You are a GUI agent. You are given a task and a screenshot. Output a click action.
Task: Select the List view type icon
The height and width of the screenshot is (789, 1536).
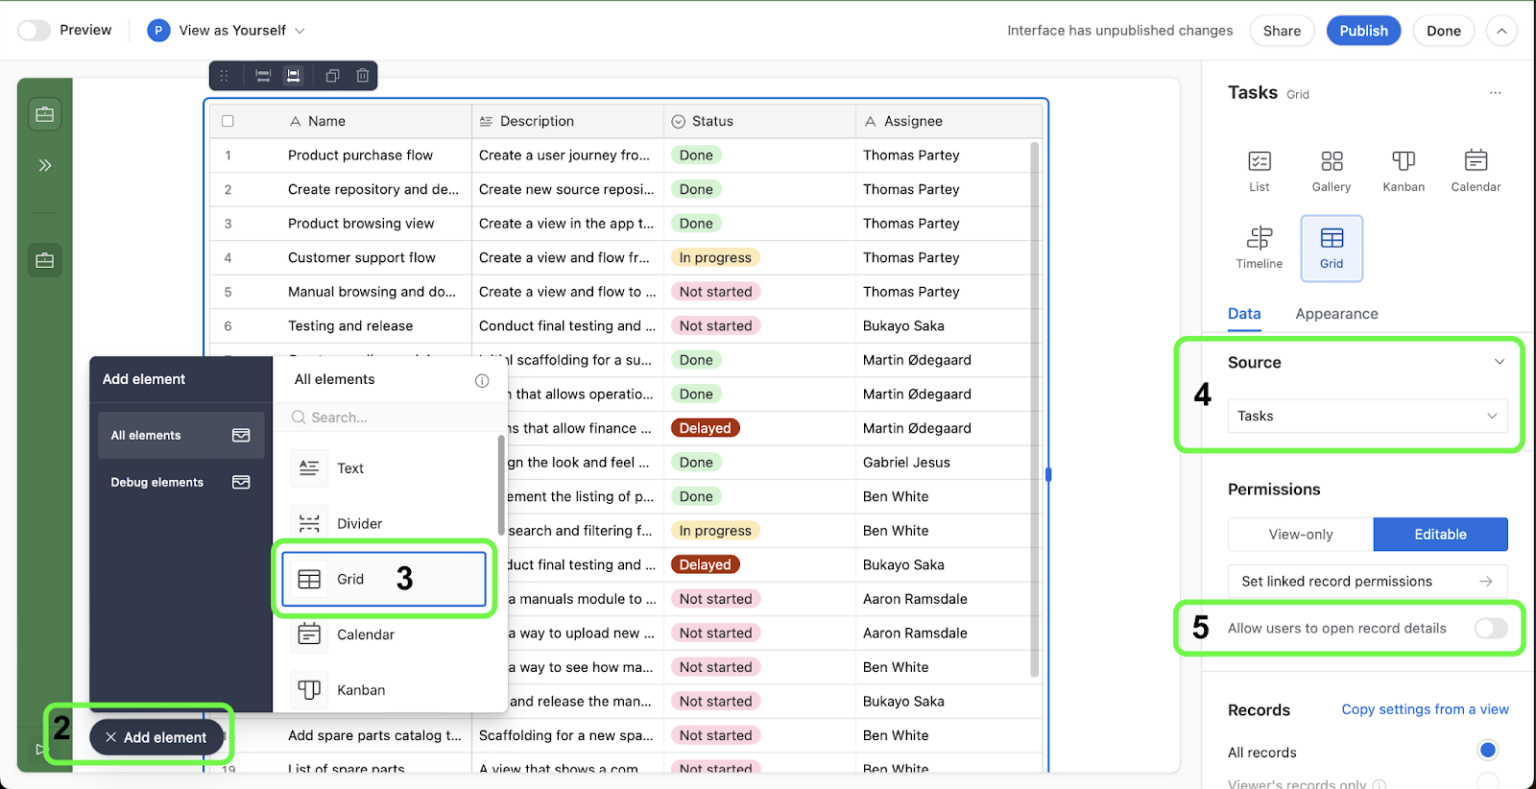pyautogui.click(x=1259, y=170)
